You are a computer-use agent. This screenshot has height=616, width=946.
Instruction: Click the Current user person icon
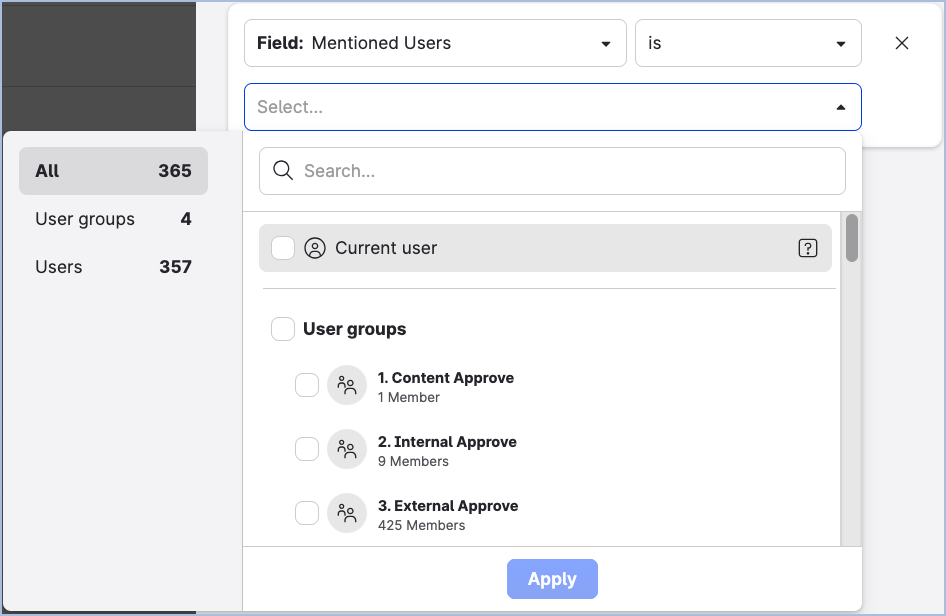315,248
